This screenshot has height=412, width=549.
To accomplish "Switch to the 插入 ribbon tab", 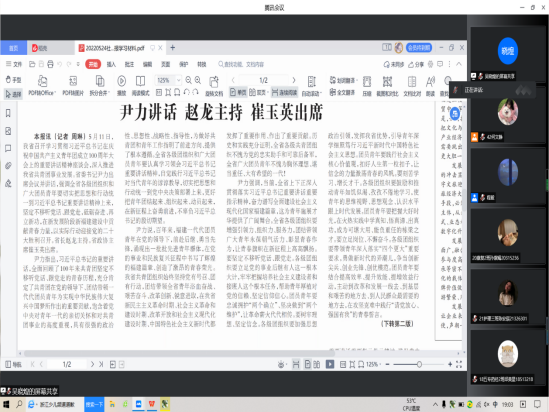I will tap(111, 64).
